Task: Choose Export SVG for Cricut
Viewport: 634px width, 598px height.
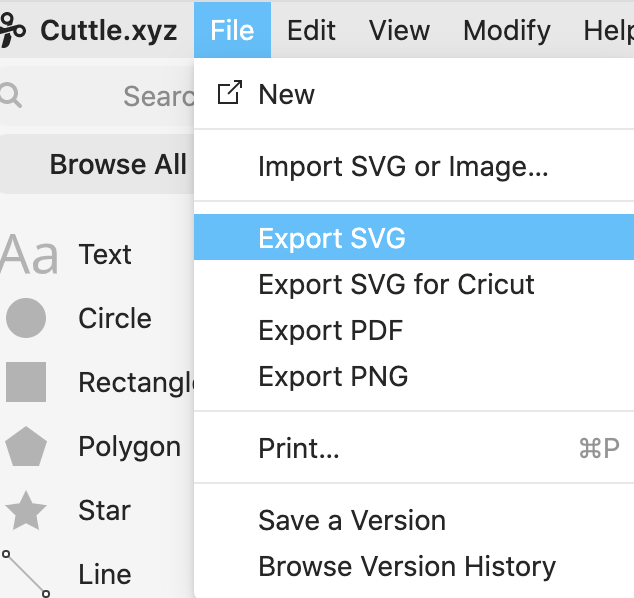Action: pos(396,284)
